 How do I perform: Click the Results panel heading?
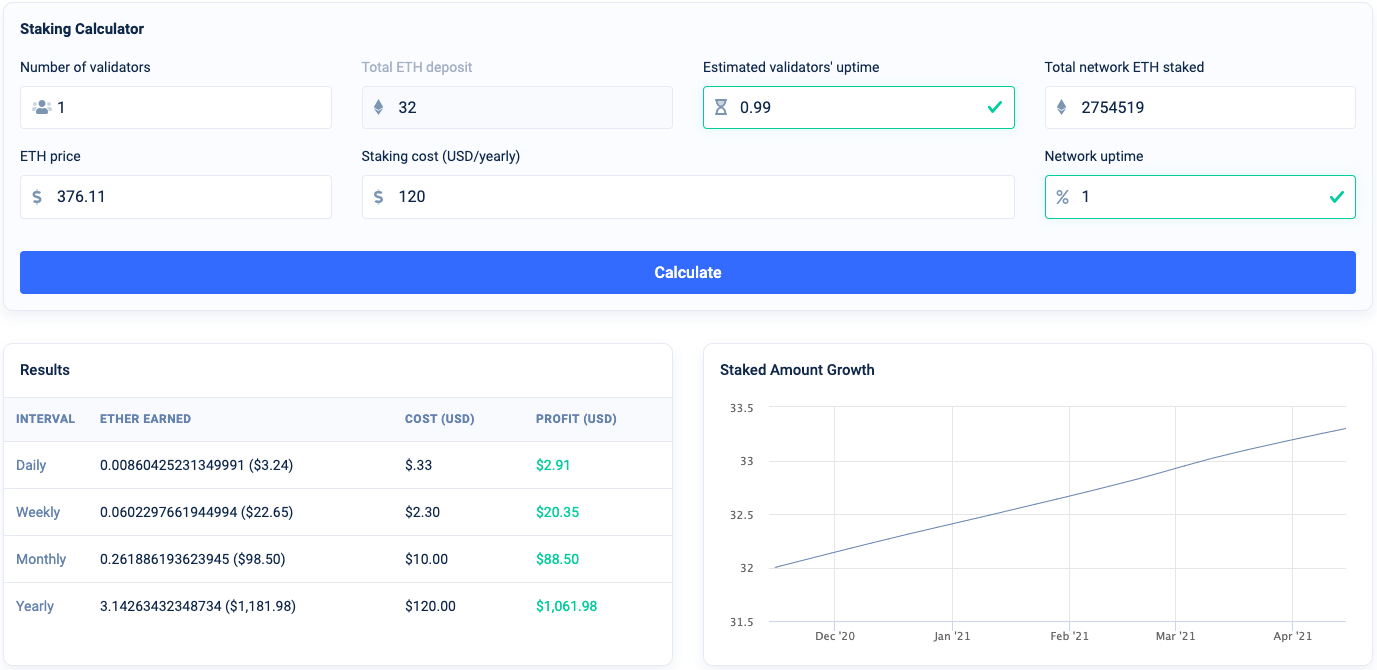click(x=45, y=370)
